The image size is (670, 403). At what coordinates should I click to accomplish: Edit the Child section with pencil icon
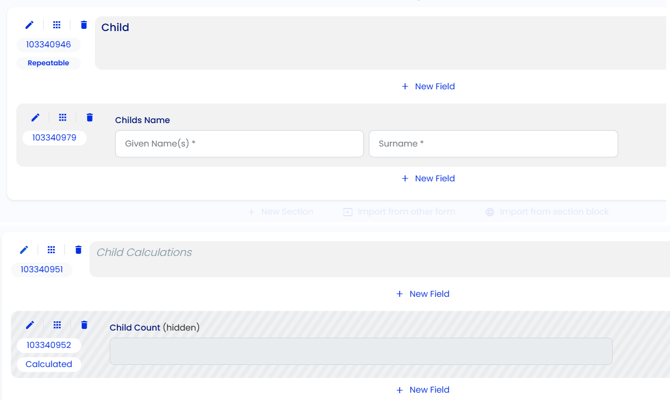point(29,25)
